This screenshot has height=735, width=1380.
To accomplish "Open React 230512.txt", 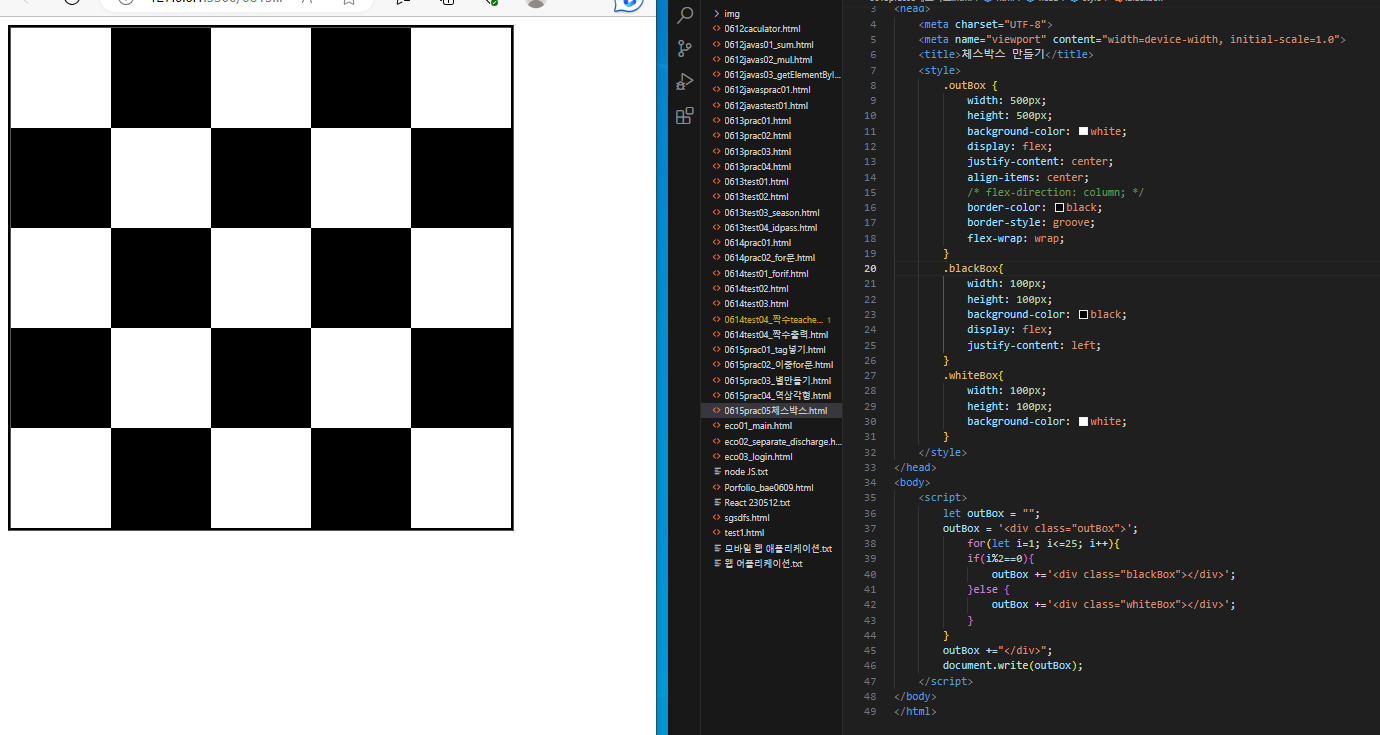I will [756, 503].
